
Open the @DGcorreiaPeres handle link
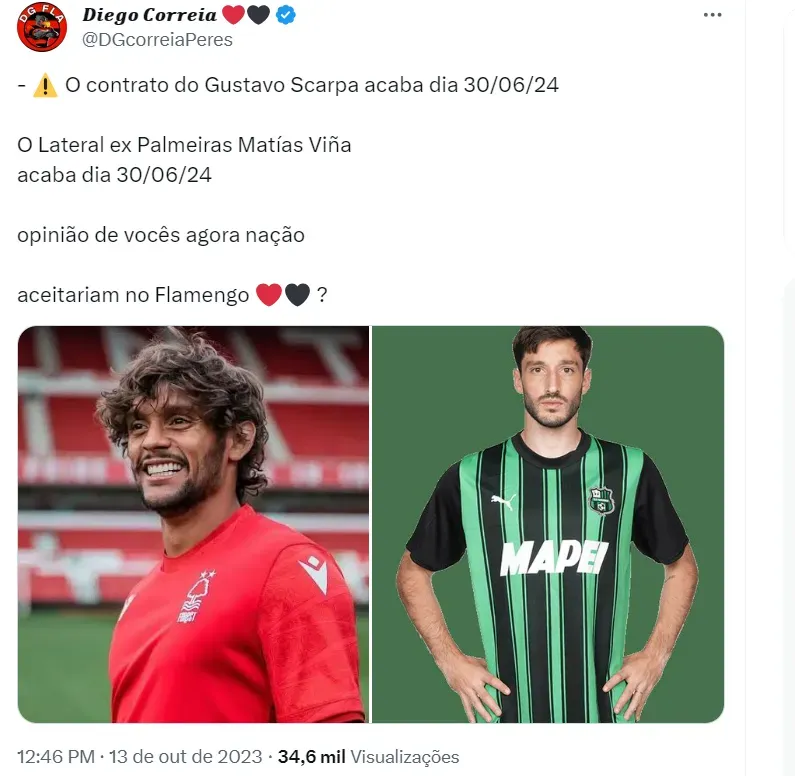pyautogui.click(x=157, y=40)
